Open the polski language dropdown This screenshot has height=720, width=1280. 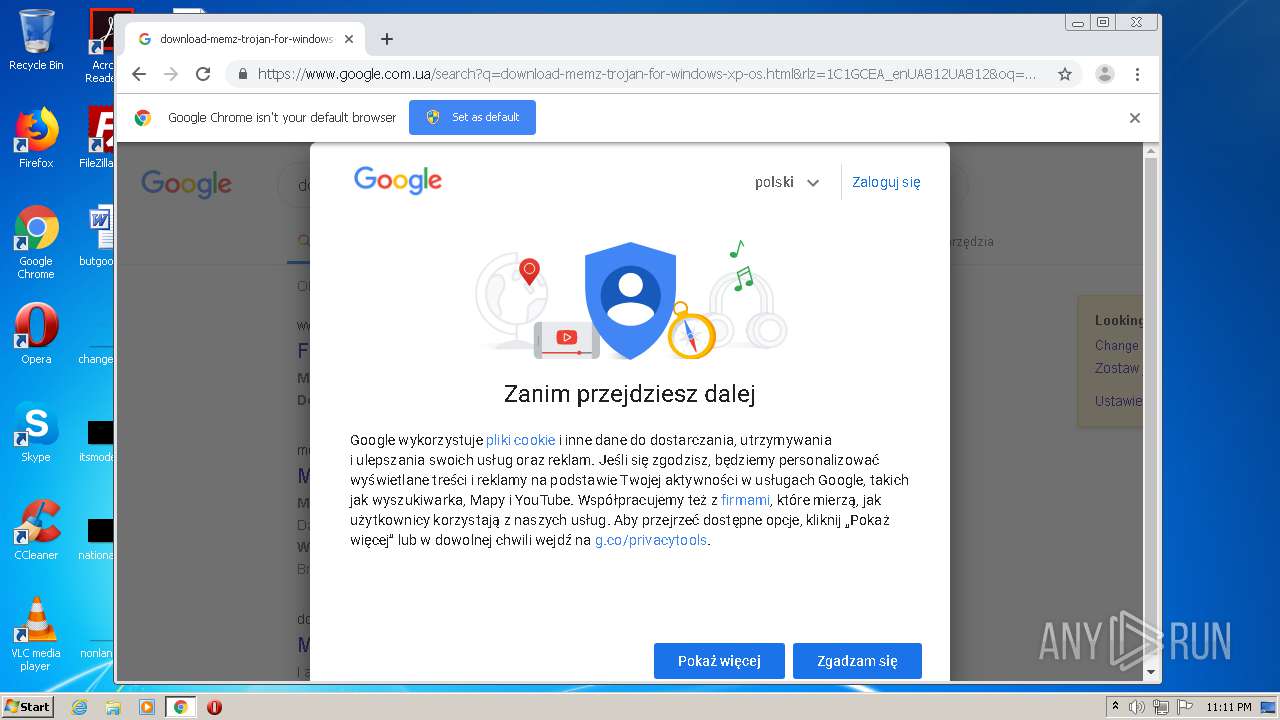(x=787, y=182)
